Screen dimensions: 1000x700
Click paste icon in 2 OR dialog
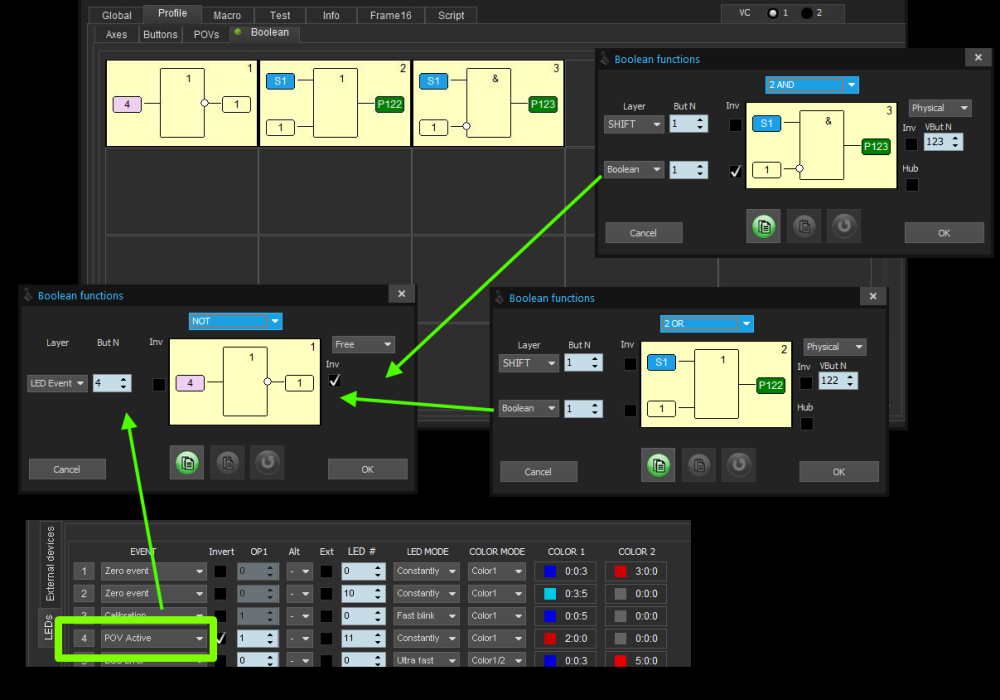click(699, 465)
